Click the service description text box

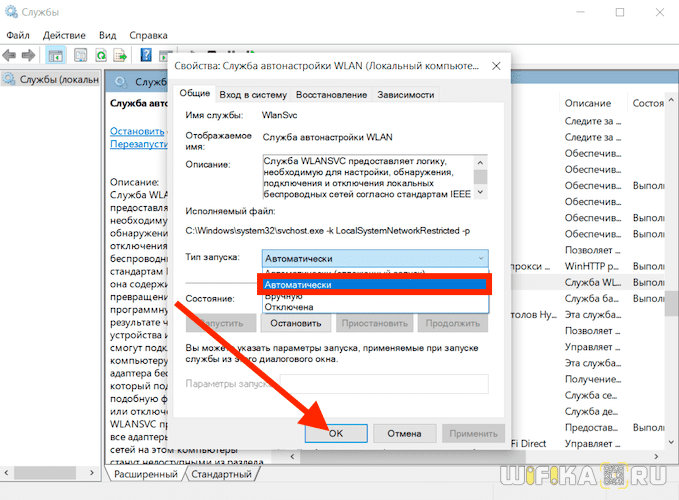click(368, 177)
